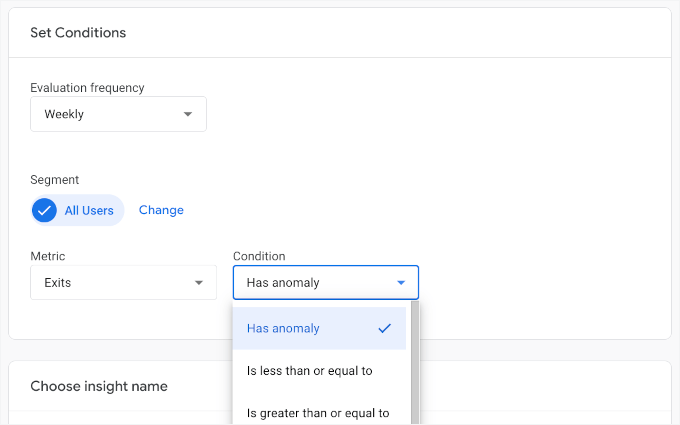The width and height of the screenshot is (680, 425).
Task: Click the checkmark beside Has anomaly option
Action: coord(385,328)
